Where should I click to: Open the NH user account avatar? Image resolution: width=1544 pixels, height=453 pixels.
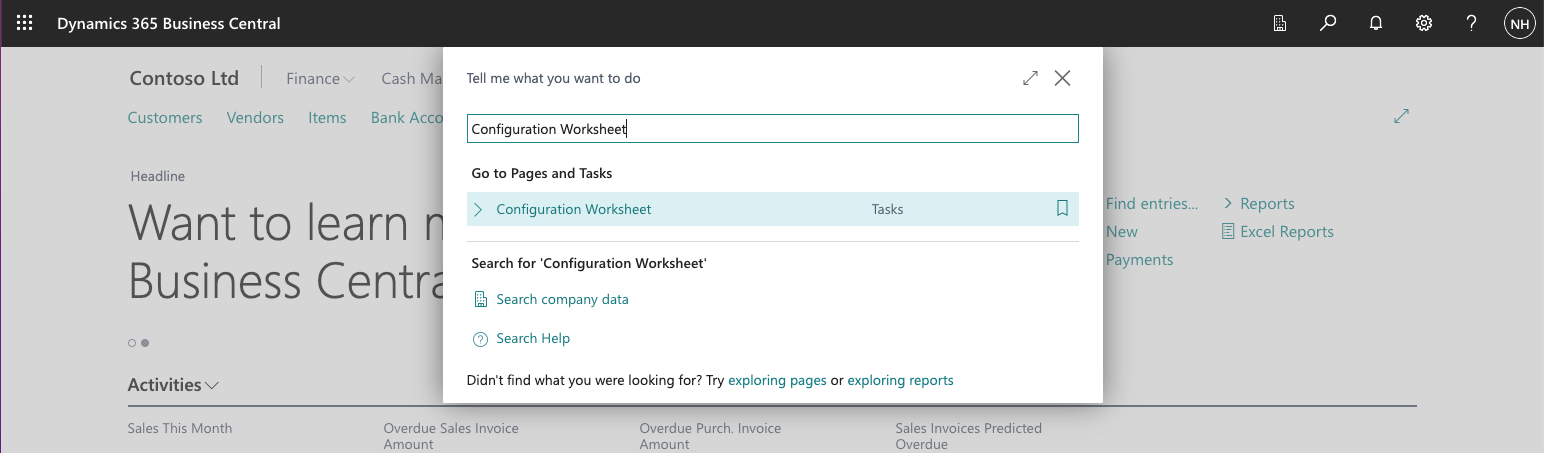tap(1519, 23)
